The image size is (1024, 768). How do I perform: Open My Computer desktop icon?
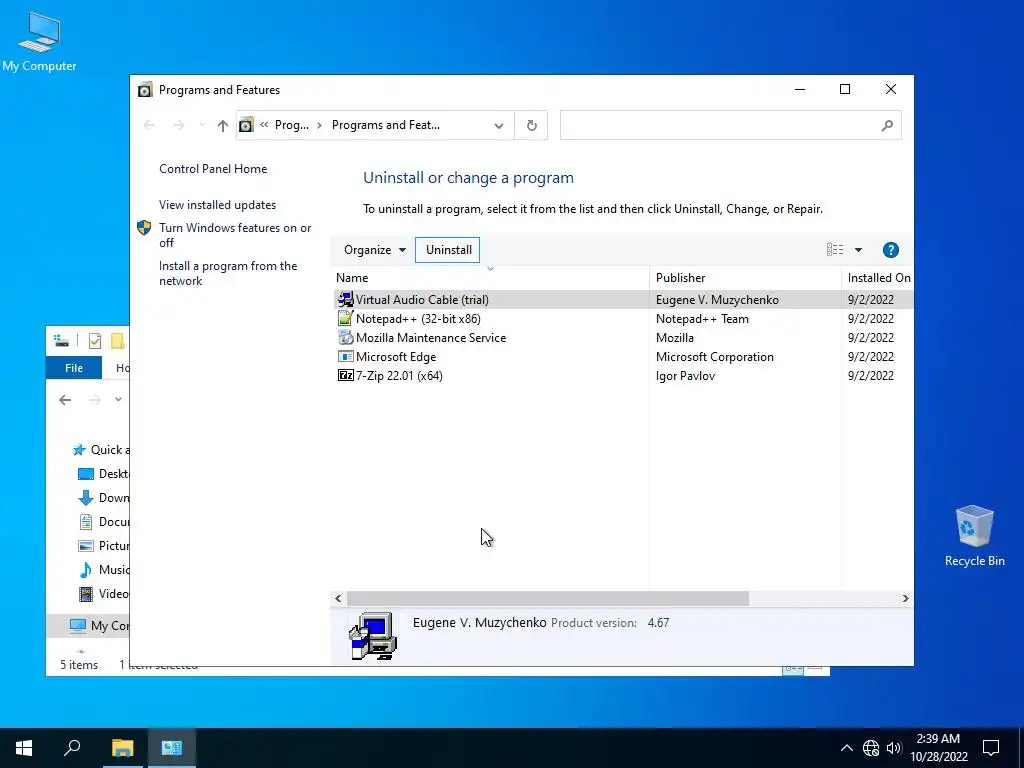tap(39, 41)
